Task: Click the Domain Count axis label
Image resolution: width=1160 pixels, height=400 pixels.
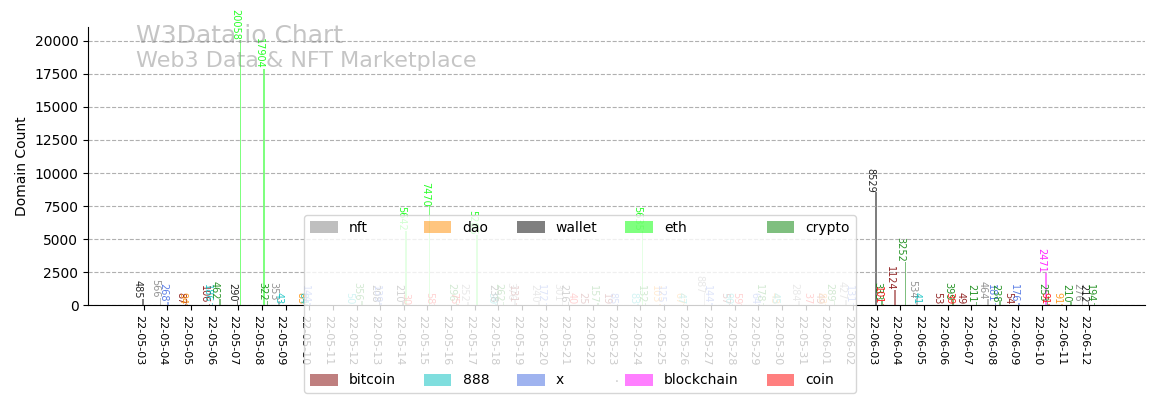Action: coord(21,166)
